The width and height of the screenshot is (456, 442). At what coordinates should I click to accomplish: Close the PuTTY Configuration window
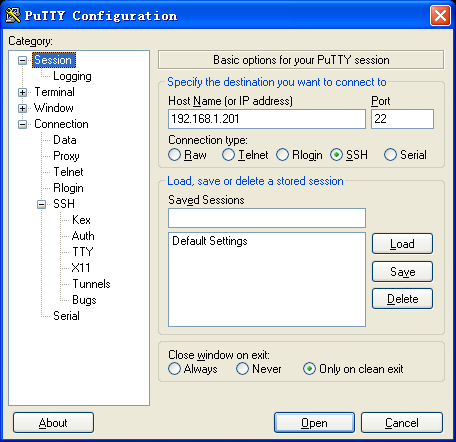tap(440, 15)
